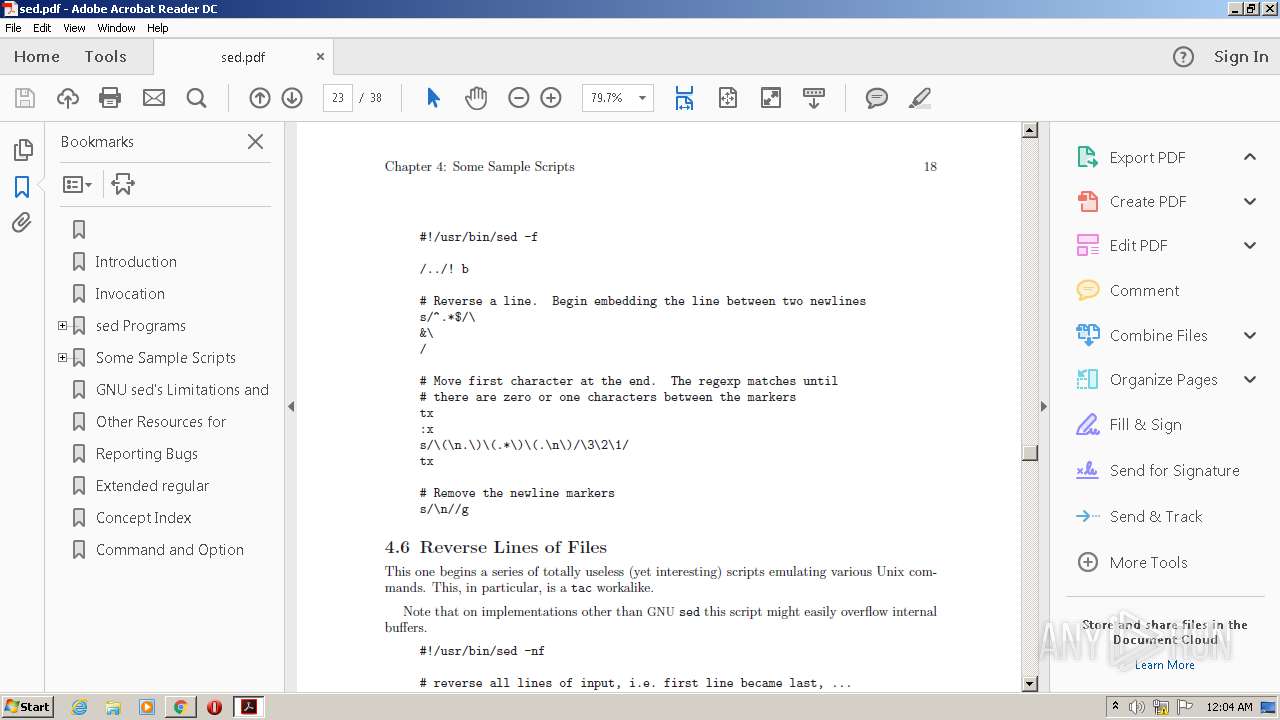Screen dimensions: 1280x720
Task: Switch to the Tools tab
Action: click(105, 57)
